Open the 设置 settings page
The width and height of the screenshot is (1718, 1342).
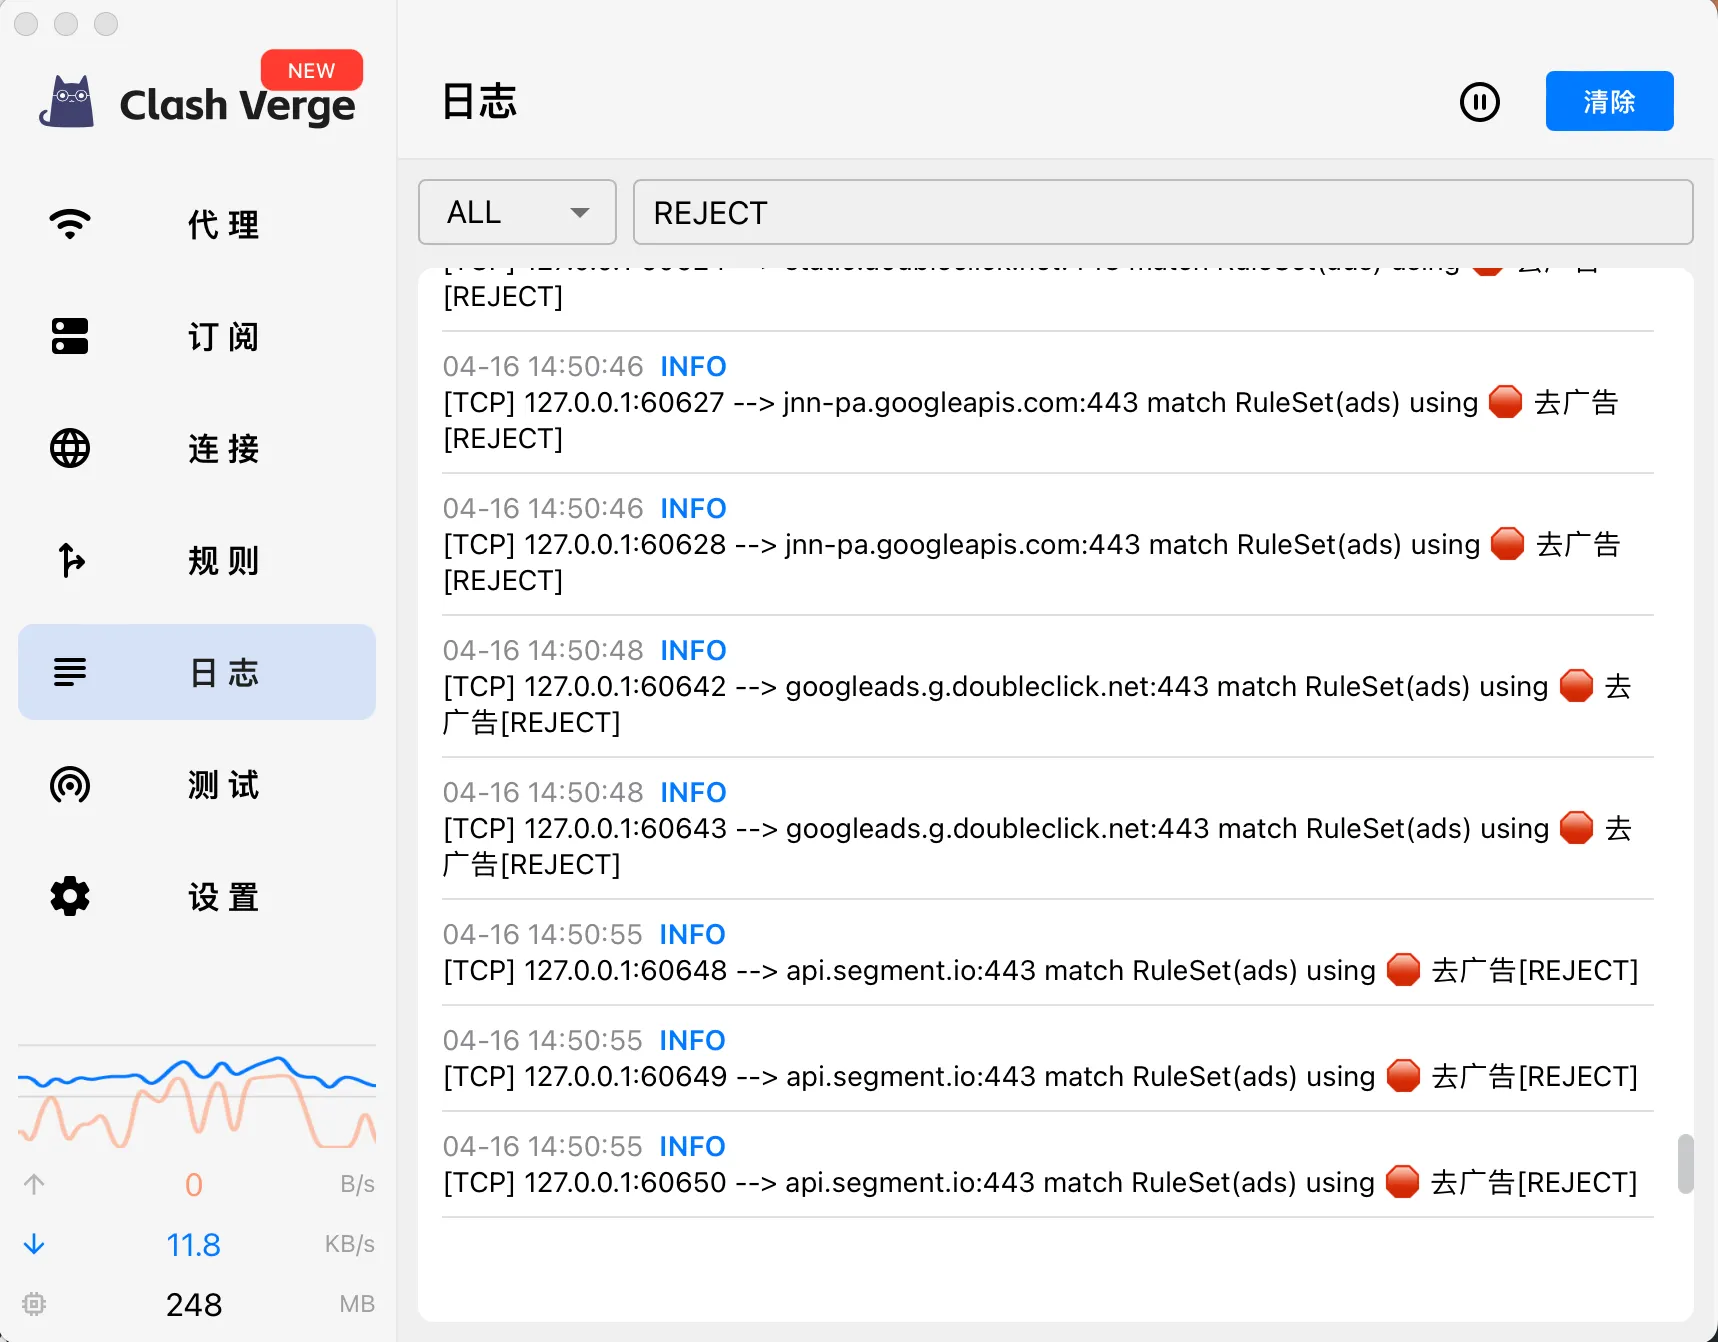tap(223, 897)
